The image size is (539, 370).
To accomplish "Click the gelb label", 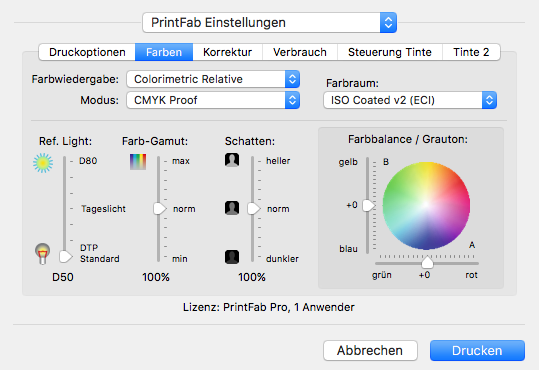I will pyautogui.click(x=348, y=162).
